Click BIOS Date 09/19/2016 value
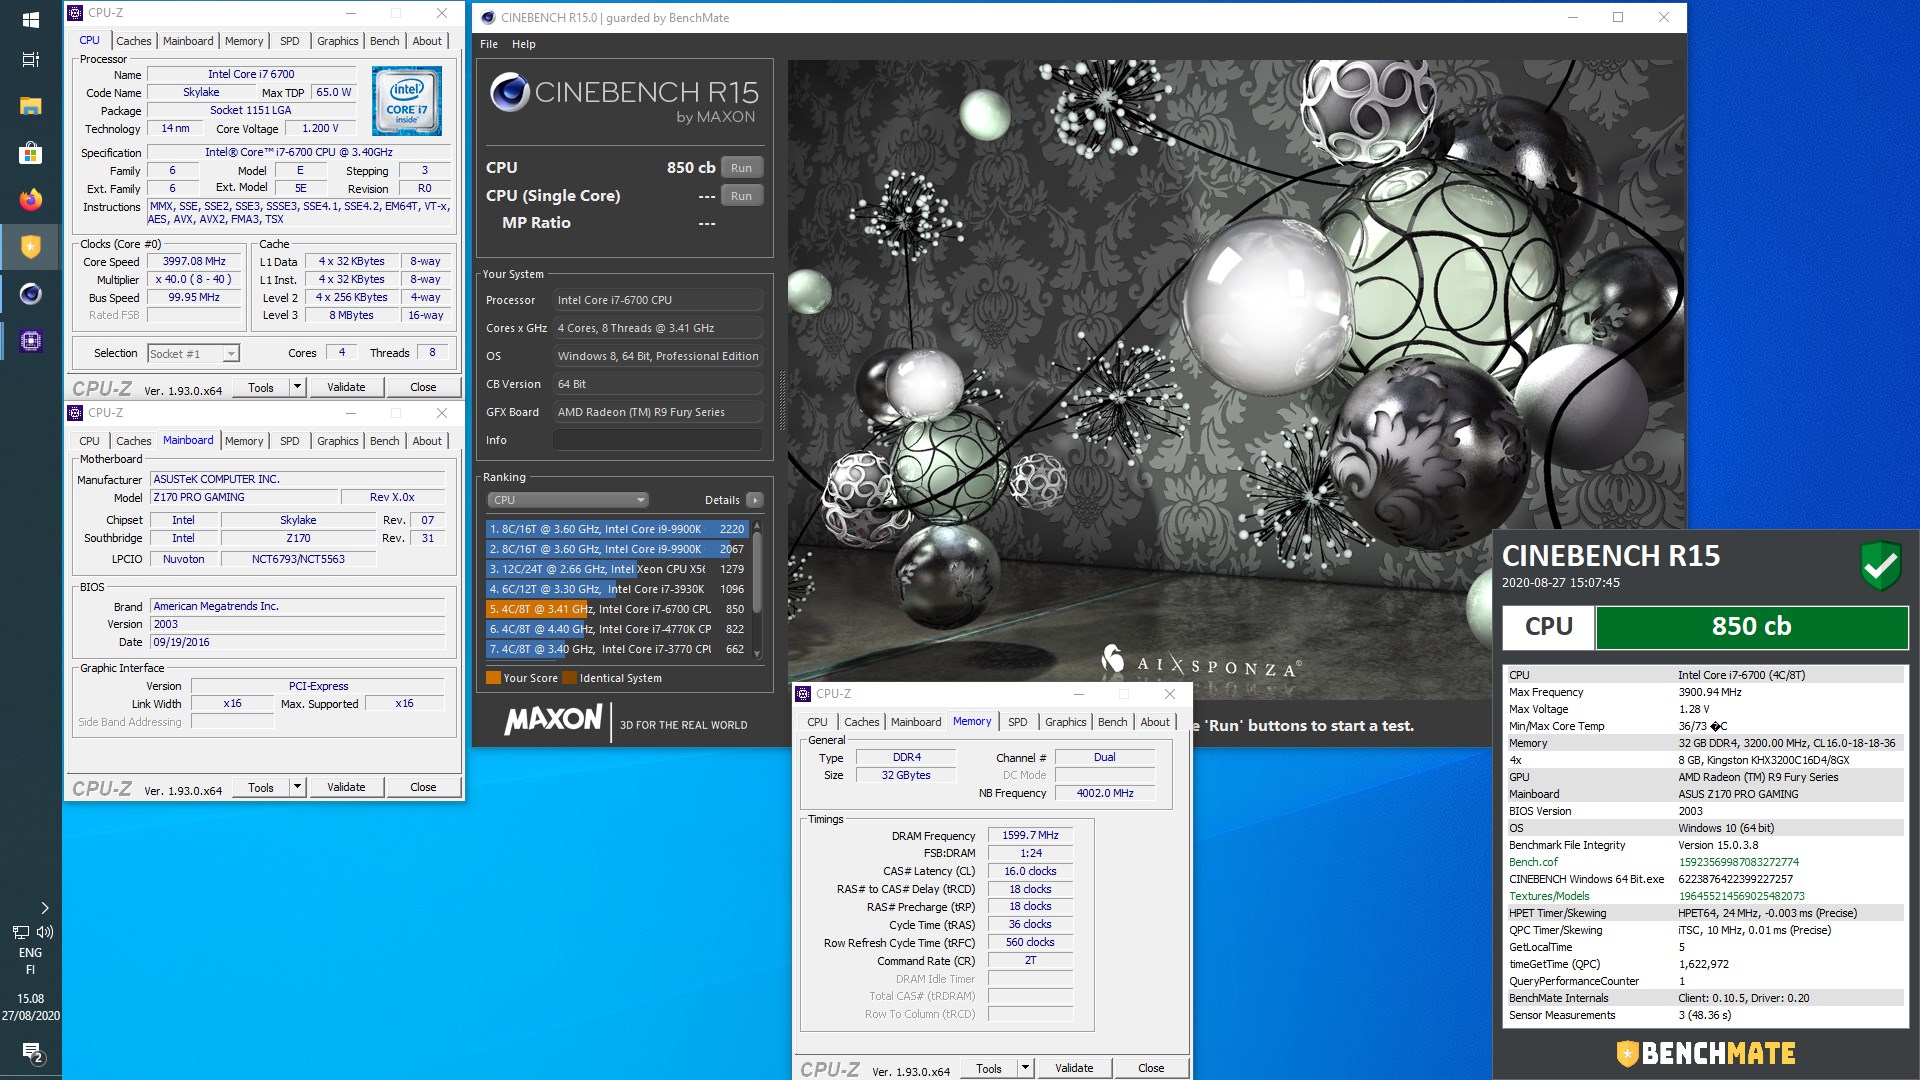 click(x=298, y=642)
